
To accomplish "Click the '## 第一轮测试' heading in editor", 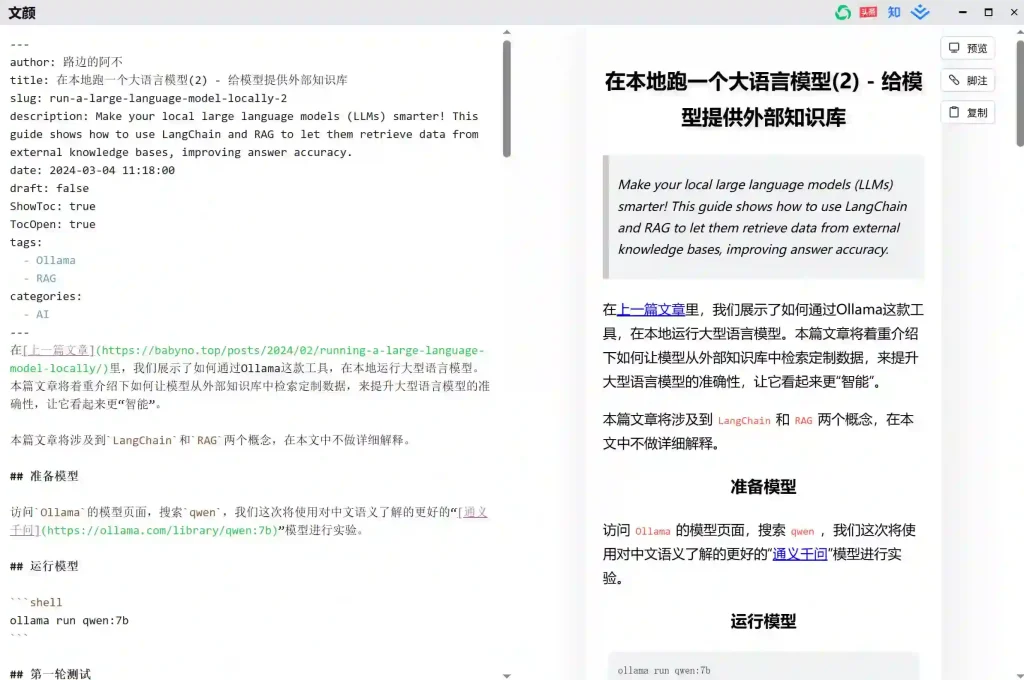I will point(50,673).
